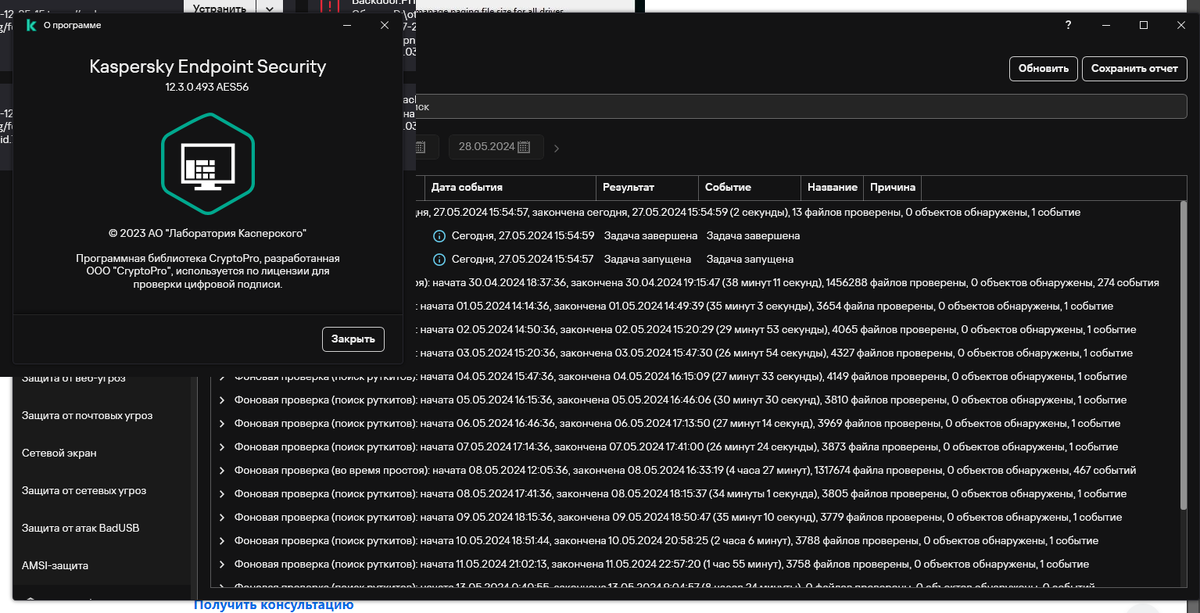The height and width of the screenshot is (613, 1200).
Task: Close the reports window with the X
Action: click(x=1181, y=25)
